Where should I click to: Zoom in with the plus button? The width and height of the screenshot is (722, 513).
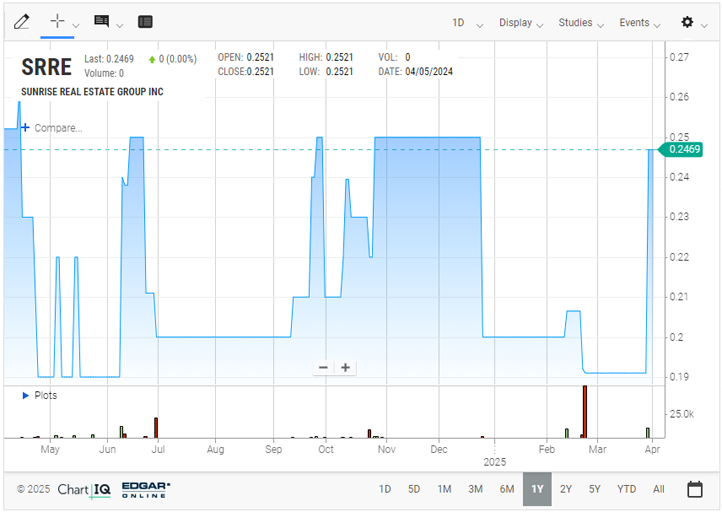point(345,367)
